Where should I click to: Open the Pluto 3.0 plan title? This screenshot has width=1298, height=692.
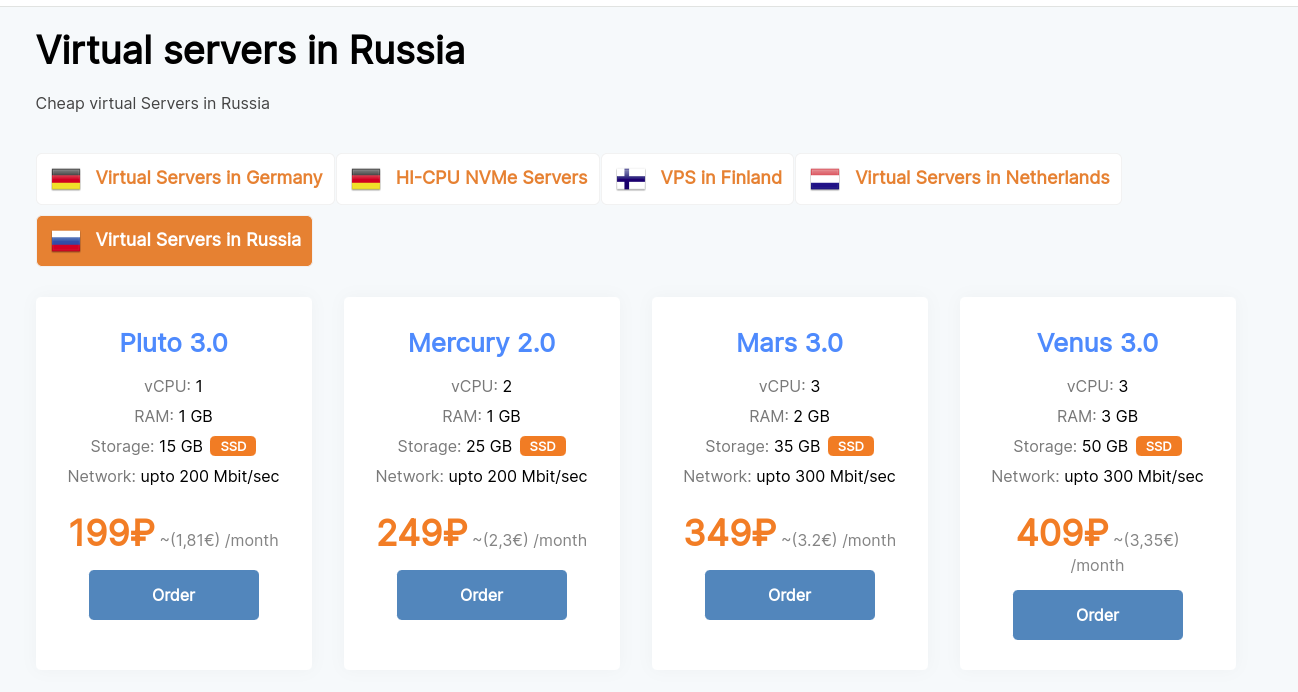pos(174,343)
